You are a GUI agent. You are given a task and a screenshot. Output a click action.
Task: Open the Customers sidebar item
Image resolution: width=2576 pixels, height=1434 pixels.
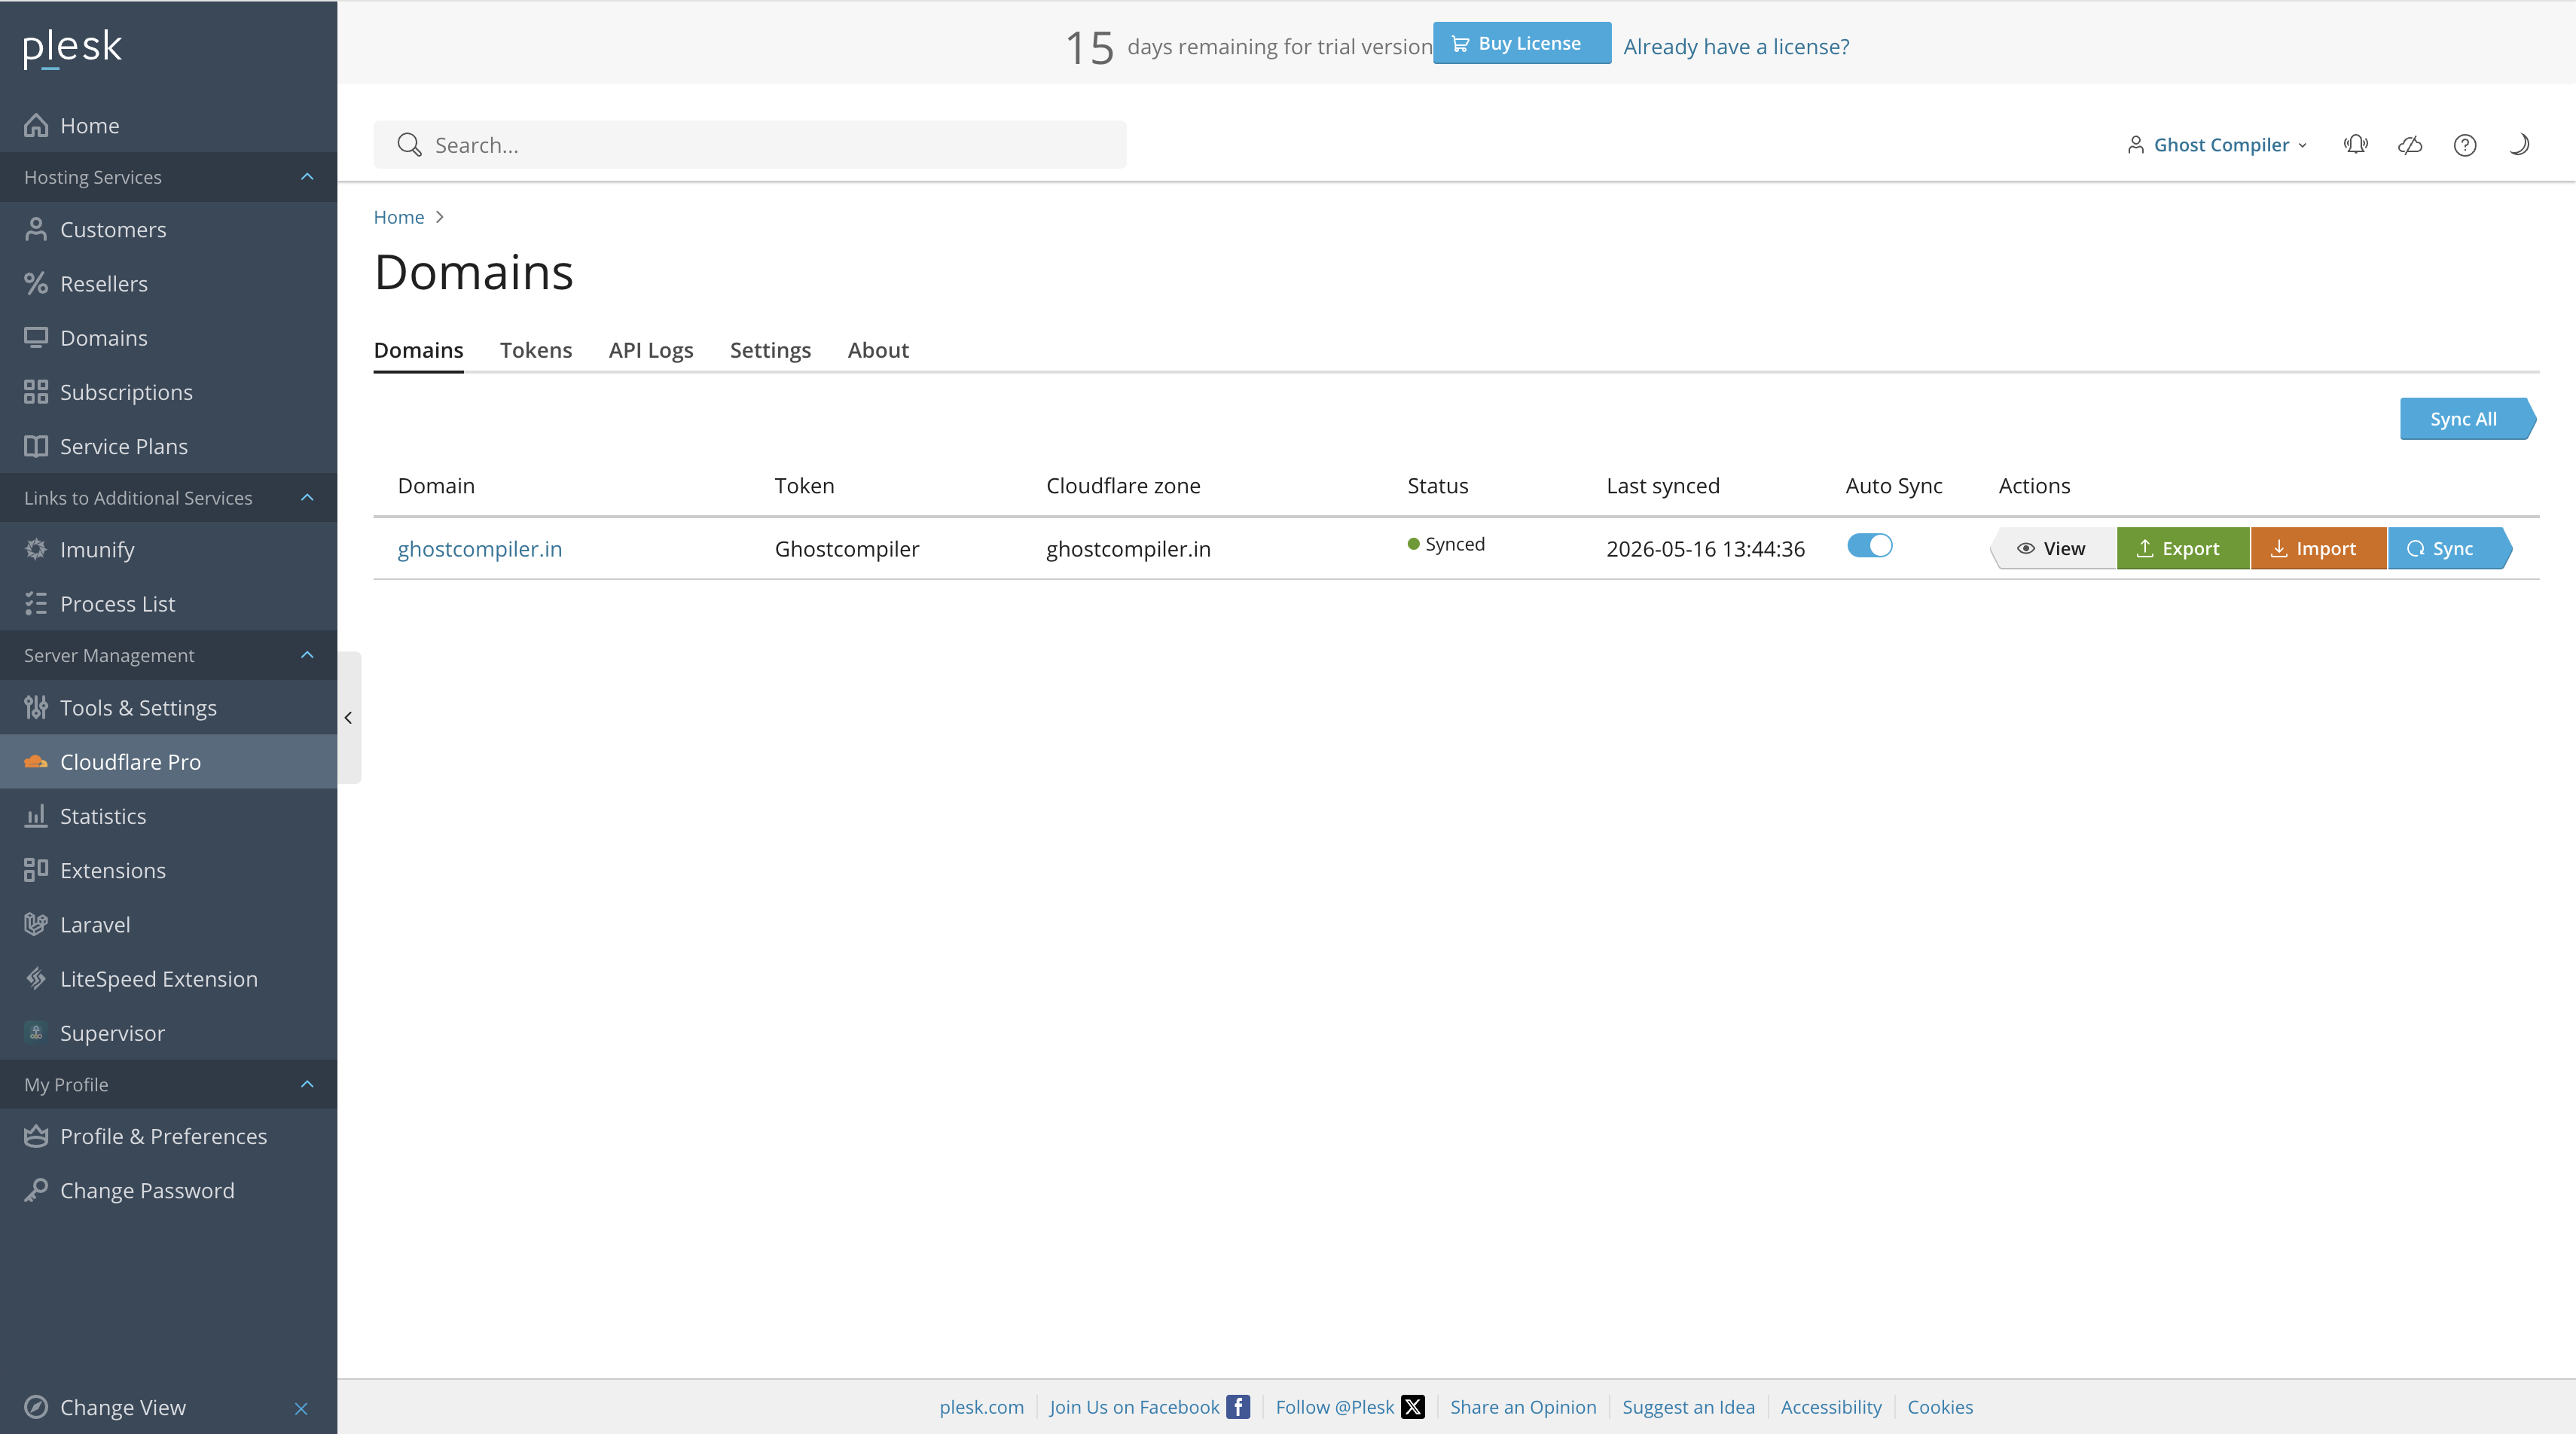pos(168,229)
